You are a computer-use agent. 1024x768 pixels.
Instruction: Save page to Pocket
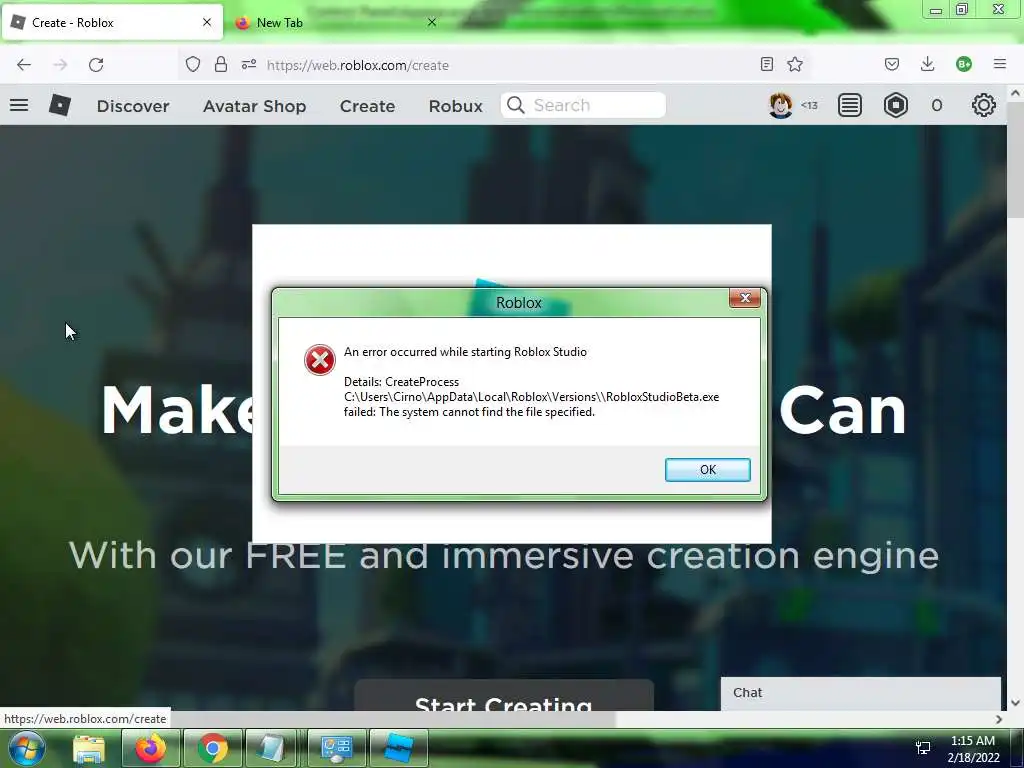pos(892,64)
